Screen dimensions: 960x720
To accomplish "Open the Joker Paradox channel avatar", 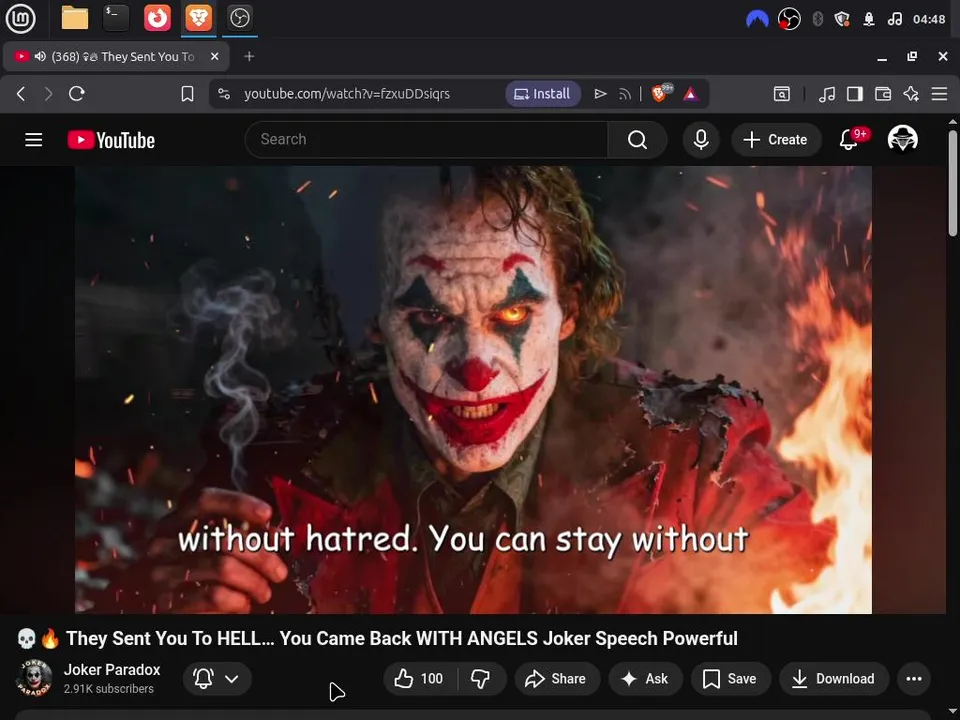I will 34,678.
